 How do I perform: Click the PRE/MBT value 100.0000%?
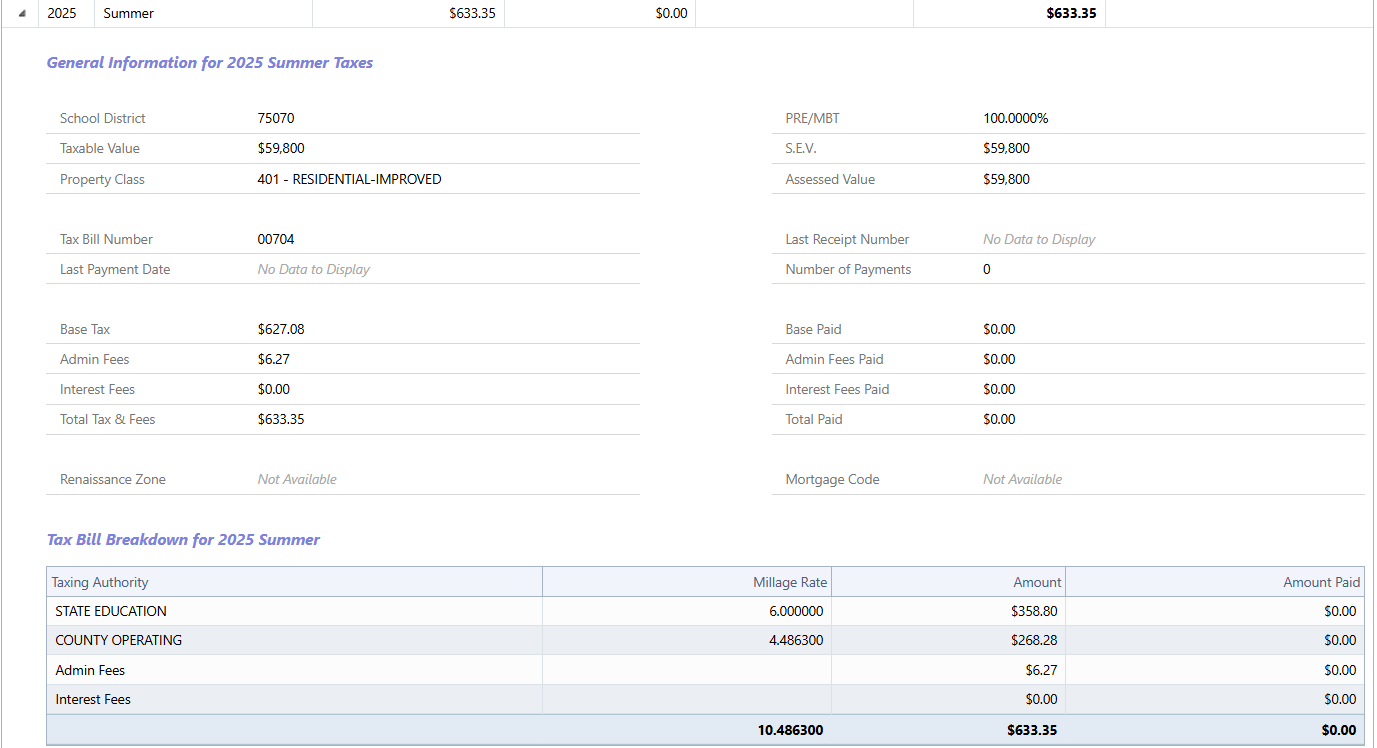coord(1015,118)
